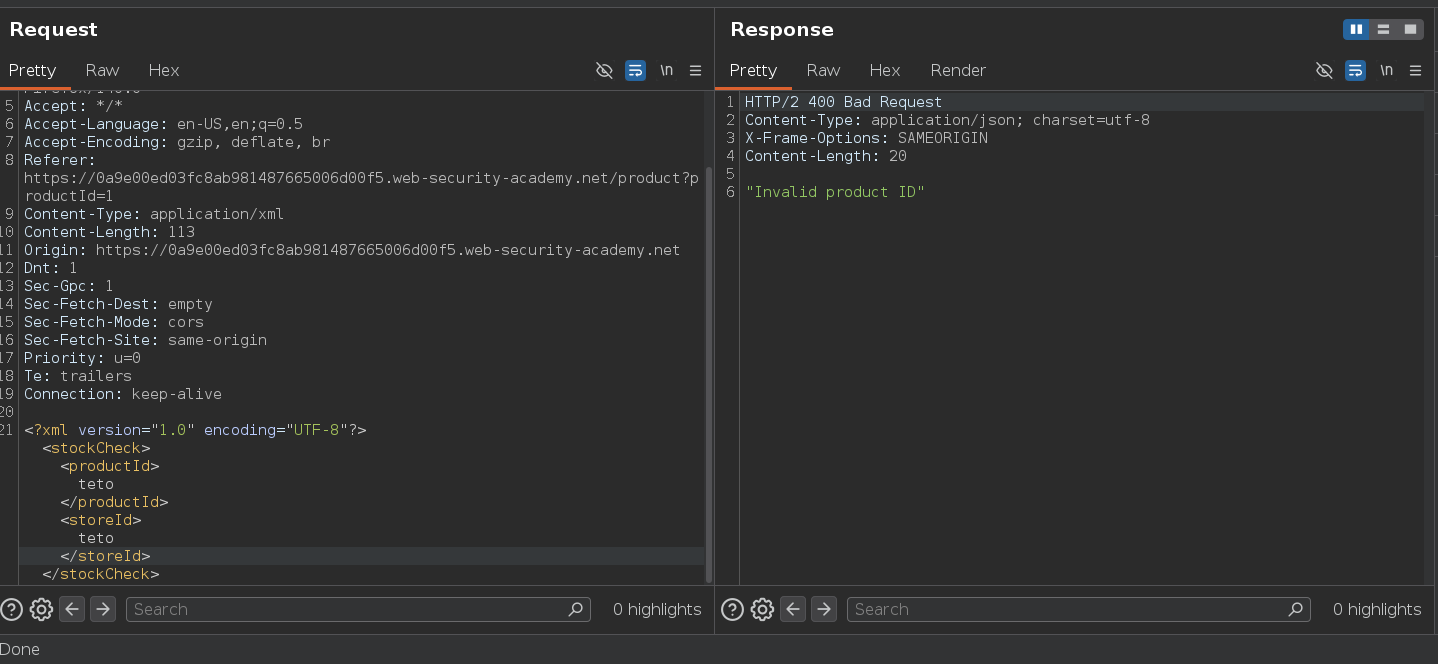
Task: Select side-by-side layout icon
Action: [1356, 29]
